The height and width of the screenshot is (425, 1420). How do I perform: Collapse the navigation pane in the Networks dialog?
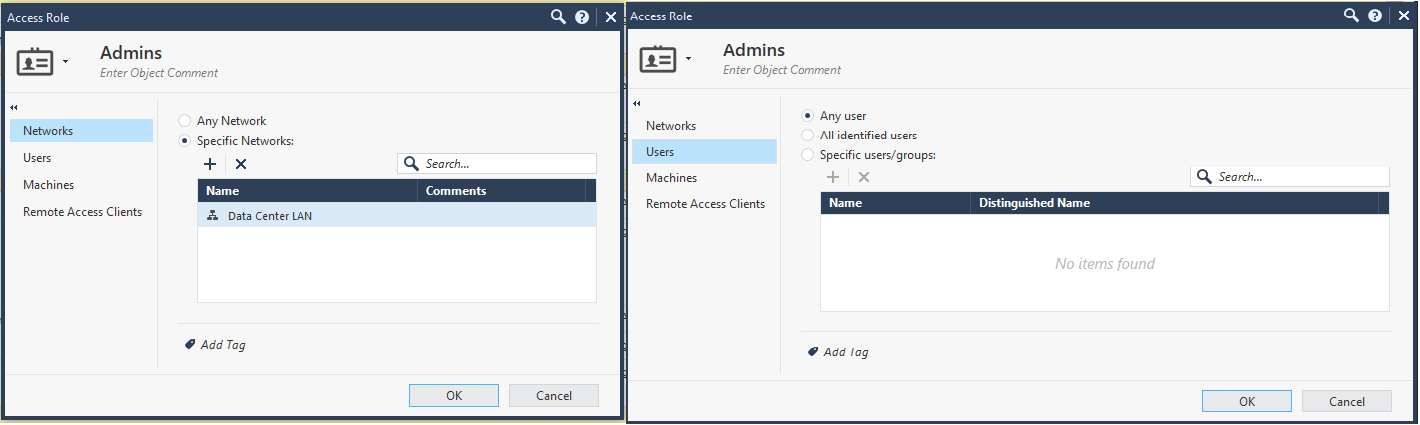click(14, 107)
